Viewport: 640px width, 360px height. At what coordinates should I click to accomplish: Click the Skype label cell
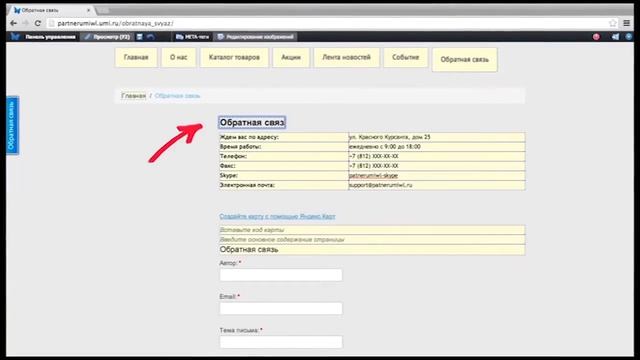point(284,176)
